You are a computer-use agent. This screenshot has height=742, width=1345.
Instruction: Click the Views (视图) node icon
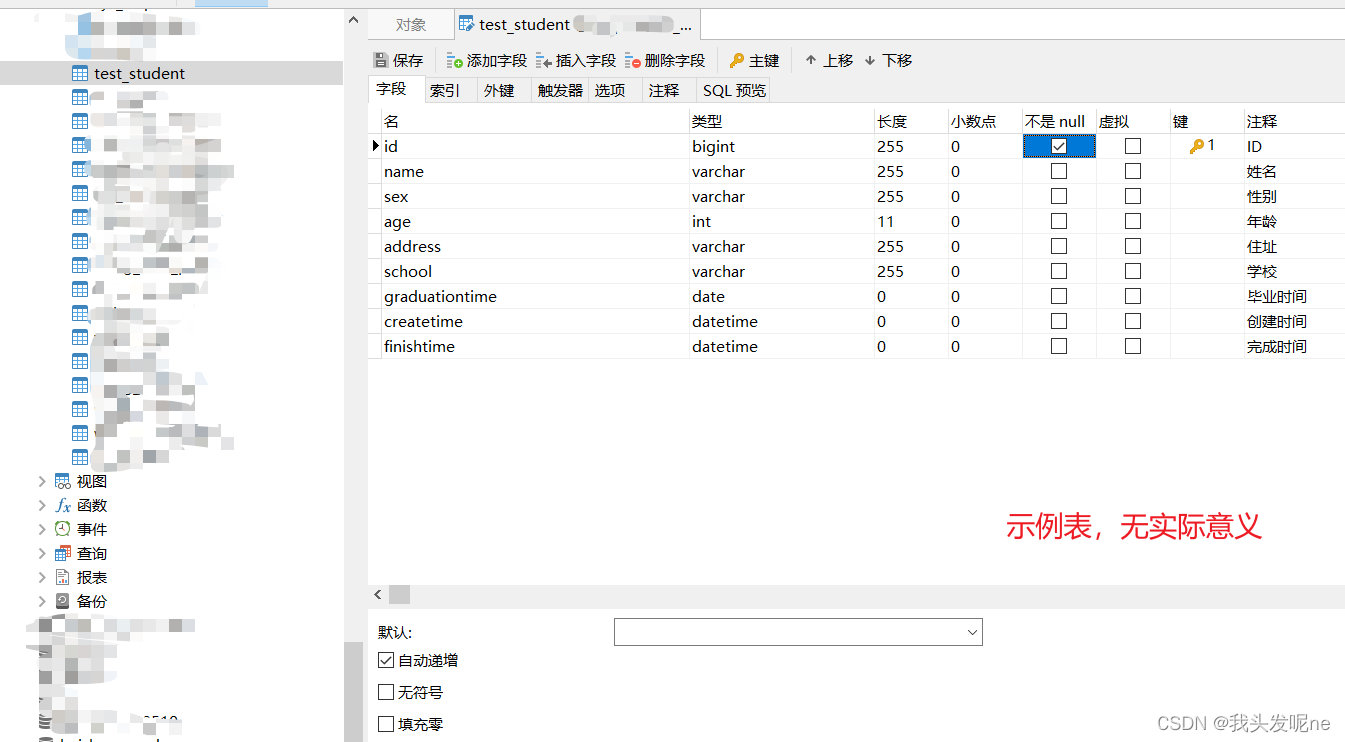(63, 481)
